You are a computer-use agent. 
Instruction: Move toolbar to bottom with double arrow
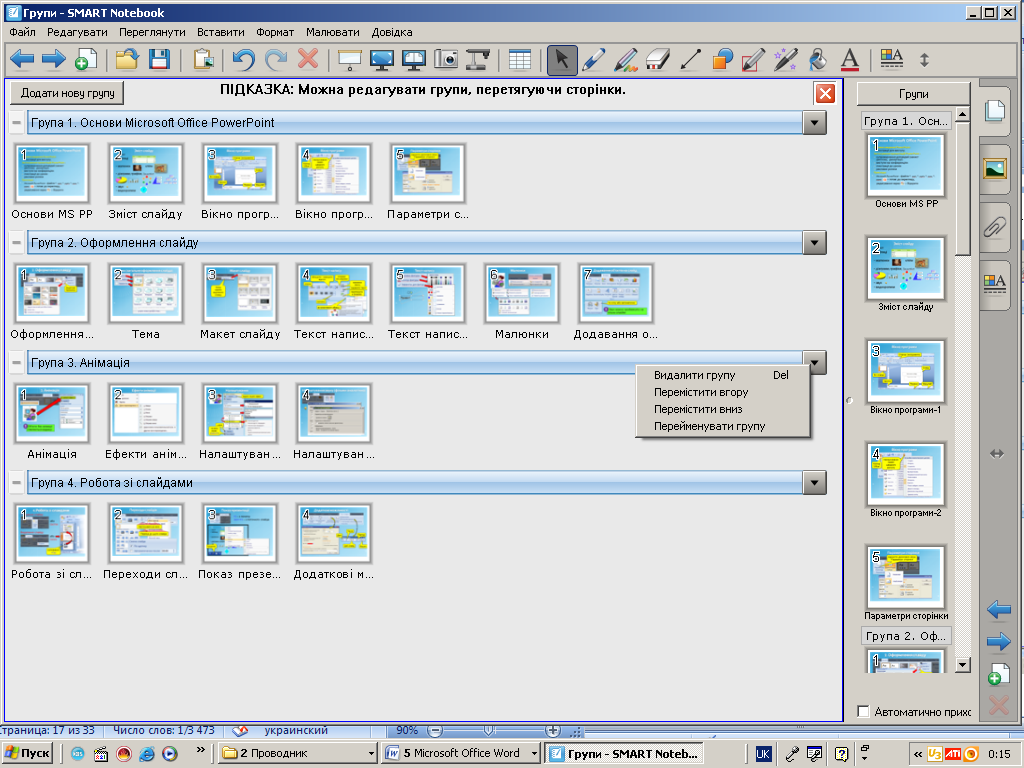point(924,60)
